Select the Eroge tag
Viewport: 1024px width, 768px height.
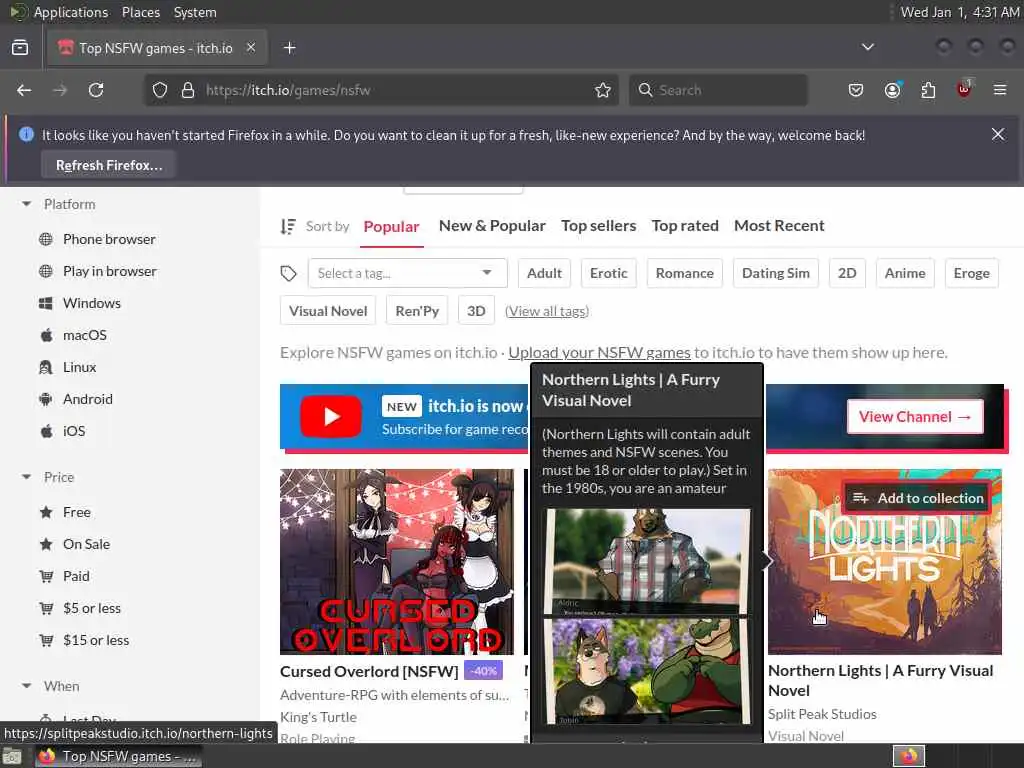tap(971, 273)
